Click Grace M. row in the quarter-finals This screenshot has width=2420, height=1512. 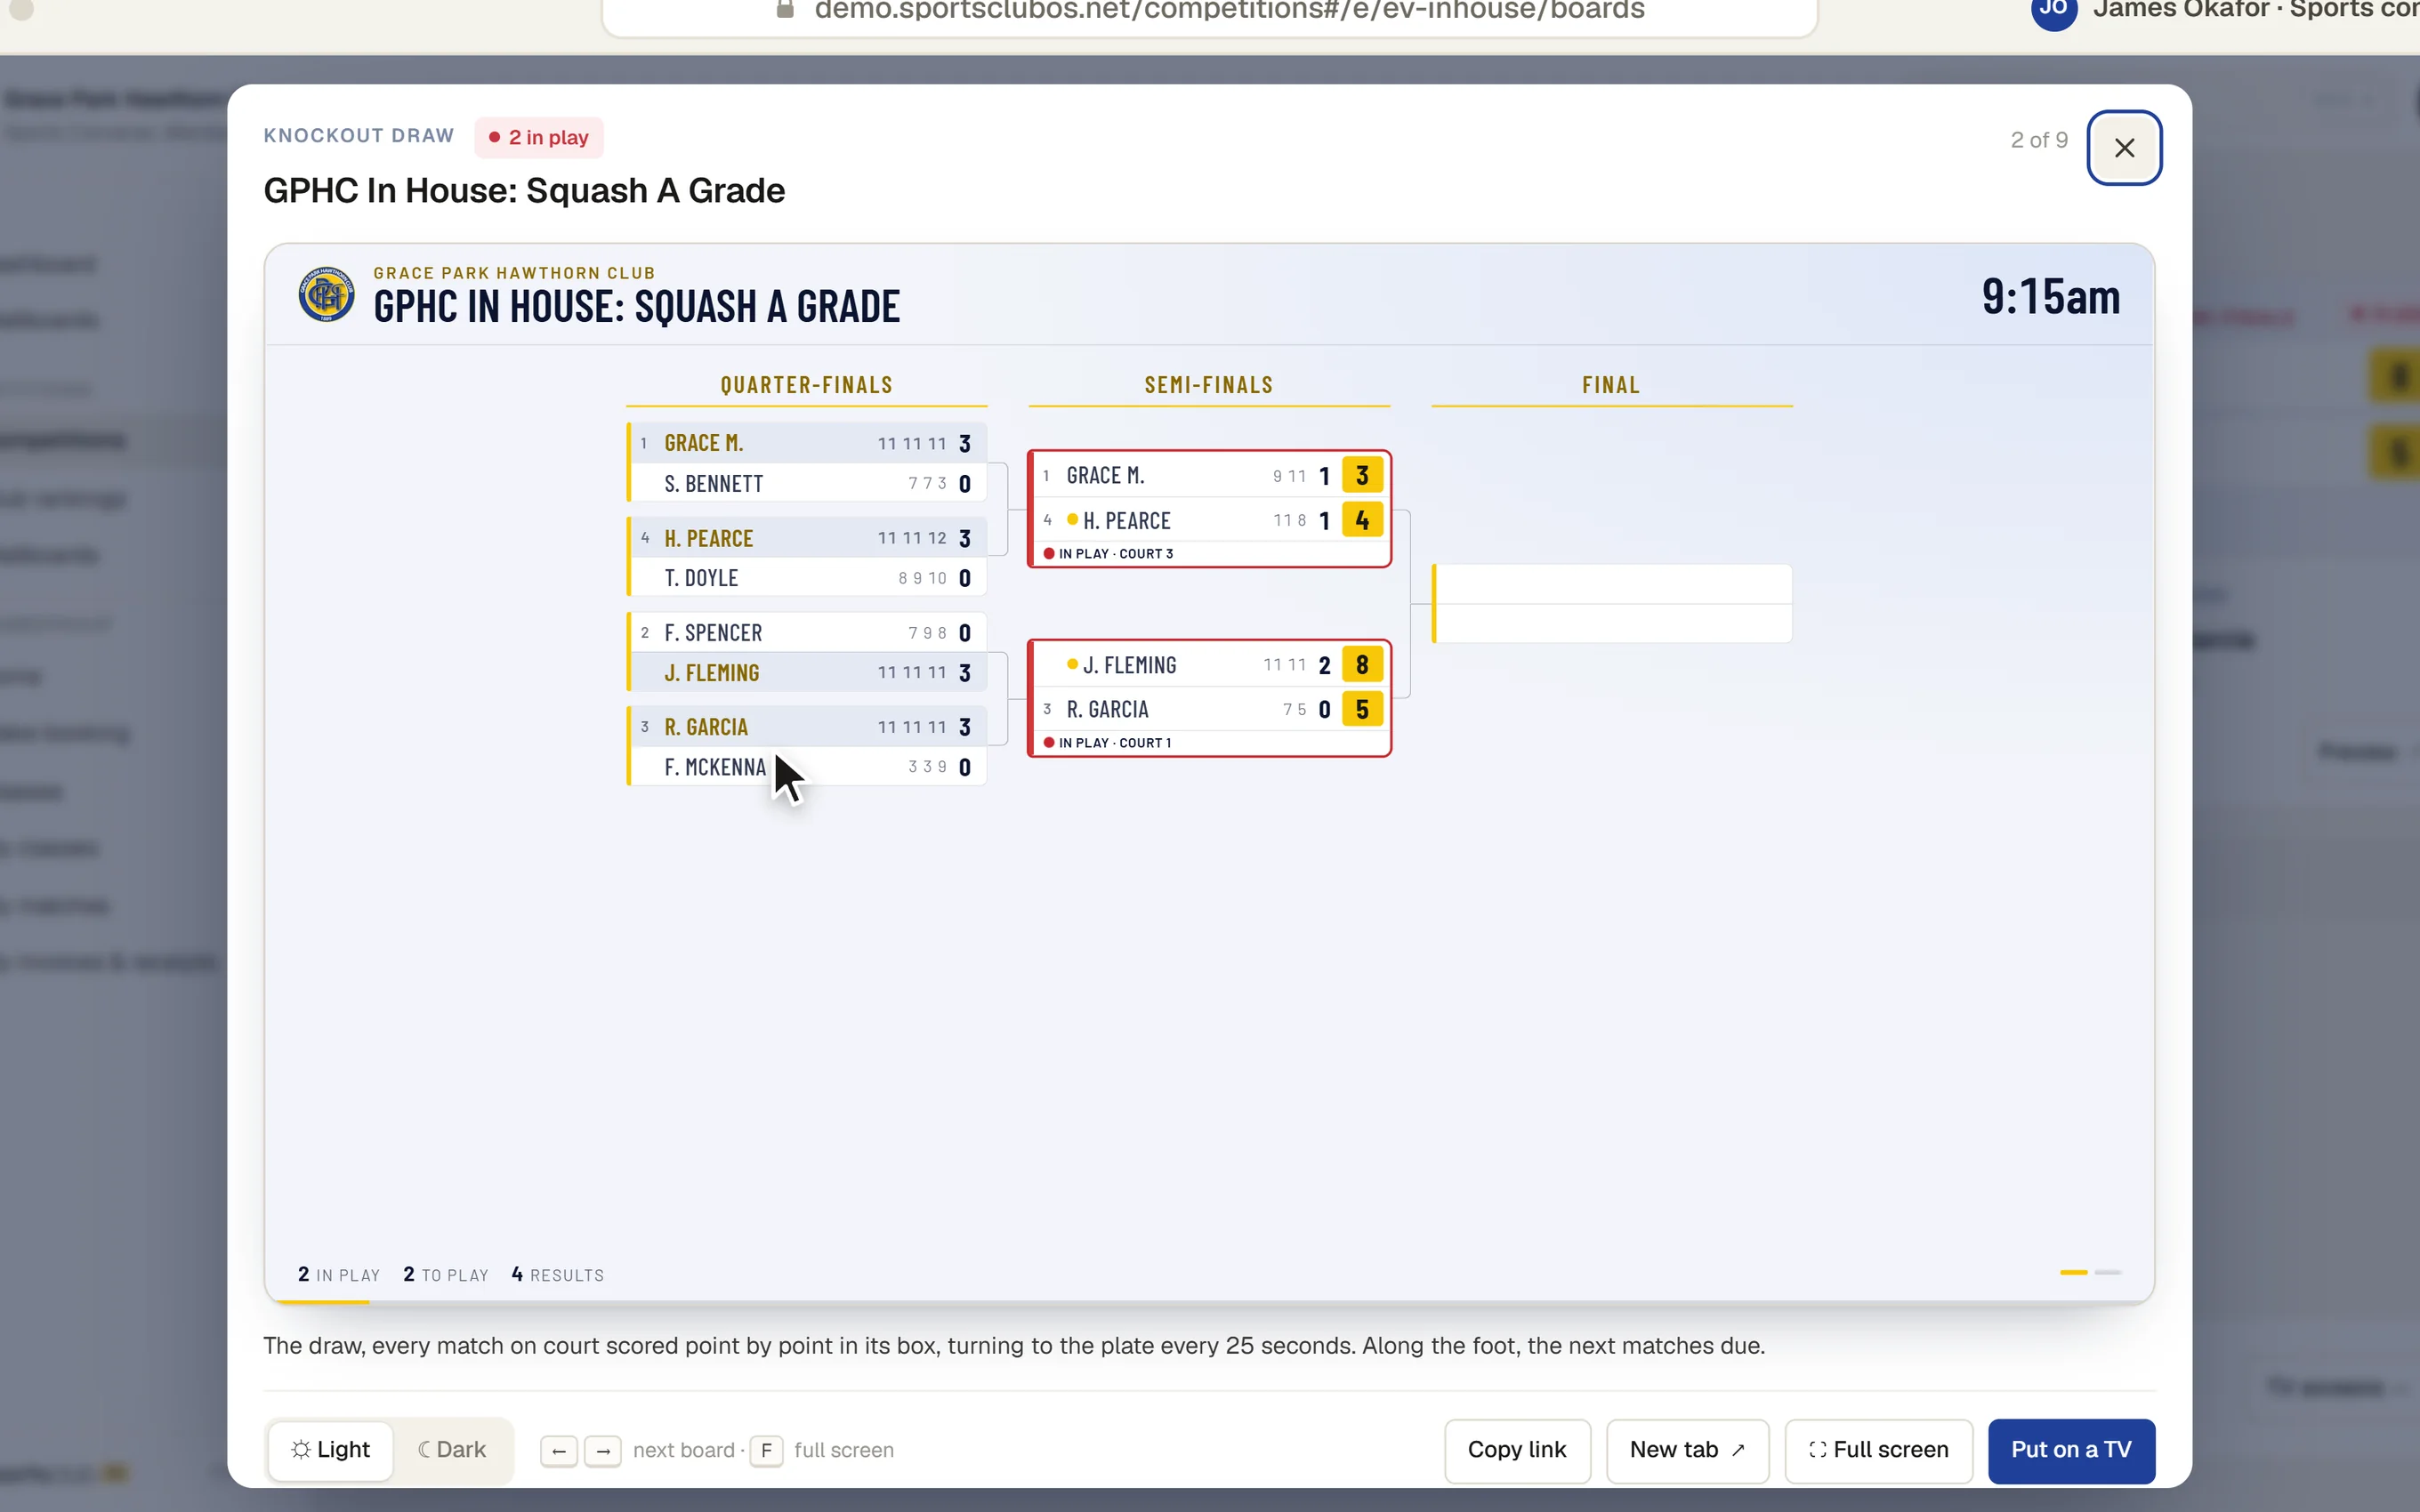pos(807,443)
